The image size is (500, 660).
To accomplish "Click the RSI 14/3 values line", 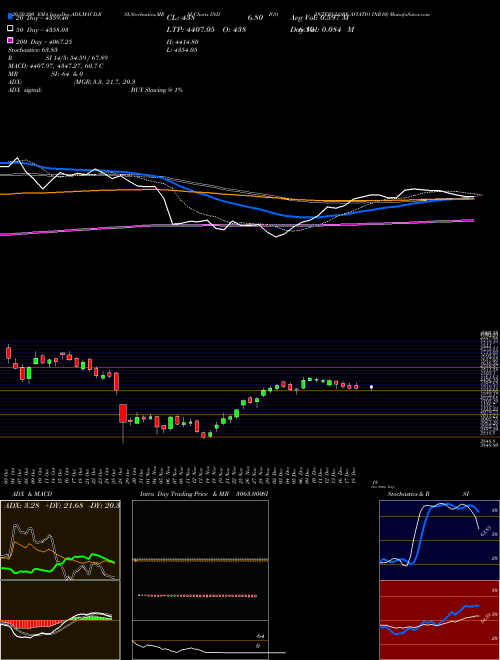I will [58, 58].
